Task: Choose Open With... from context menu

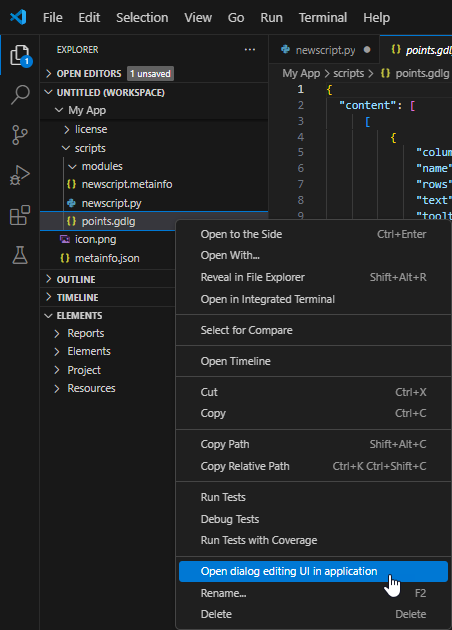Action: 313,256
